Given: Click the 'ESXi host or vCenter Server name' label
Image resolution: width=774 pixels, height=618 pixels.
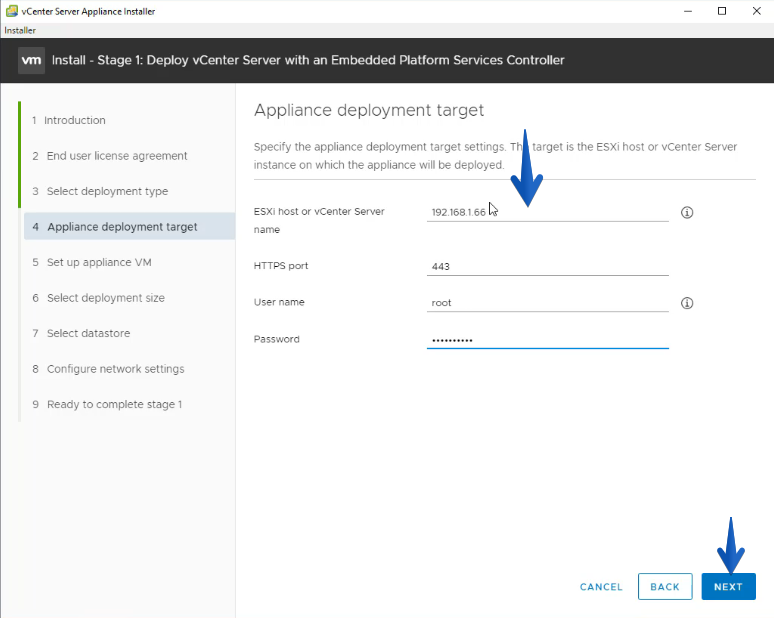Looking at the screenshot, I should [319, 220].
